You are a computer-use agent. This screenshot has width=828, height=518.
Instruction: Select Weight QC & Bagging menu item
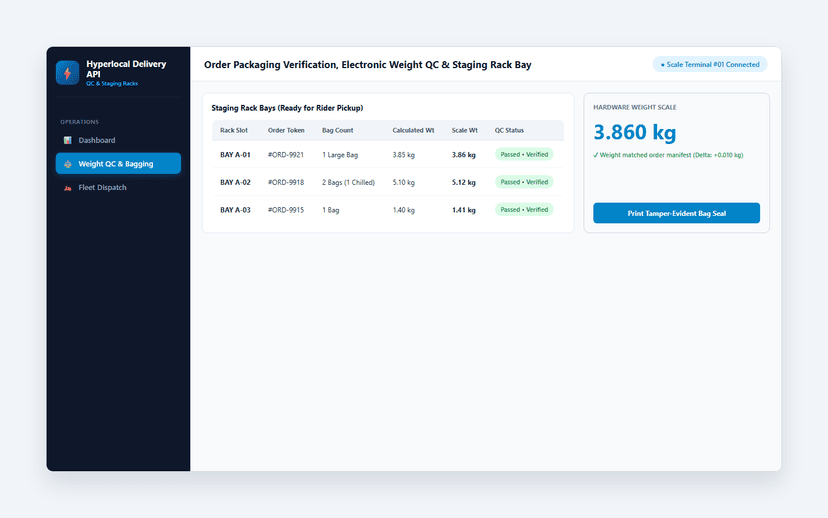tap(118, 164)
